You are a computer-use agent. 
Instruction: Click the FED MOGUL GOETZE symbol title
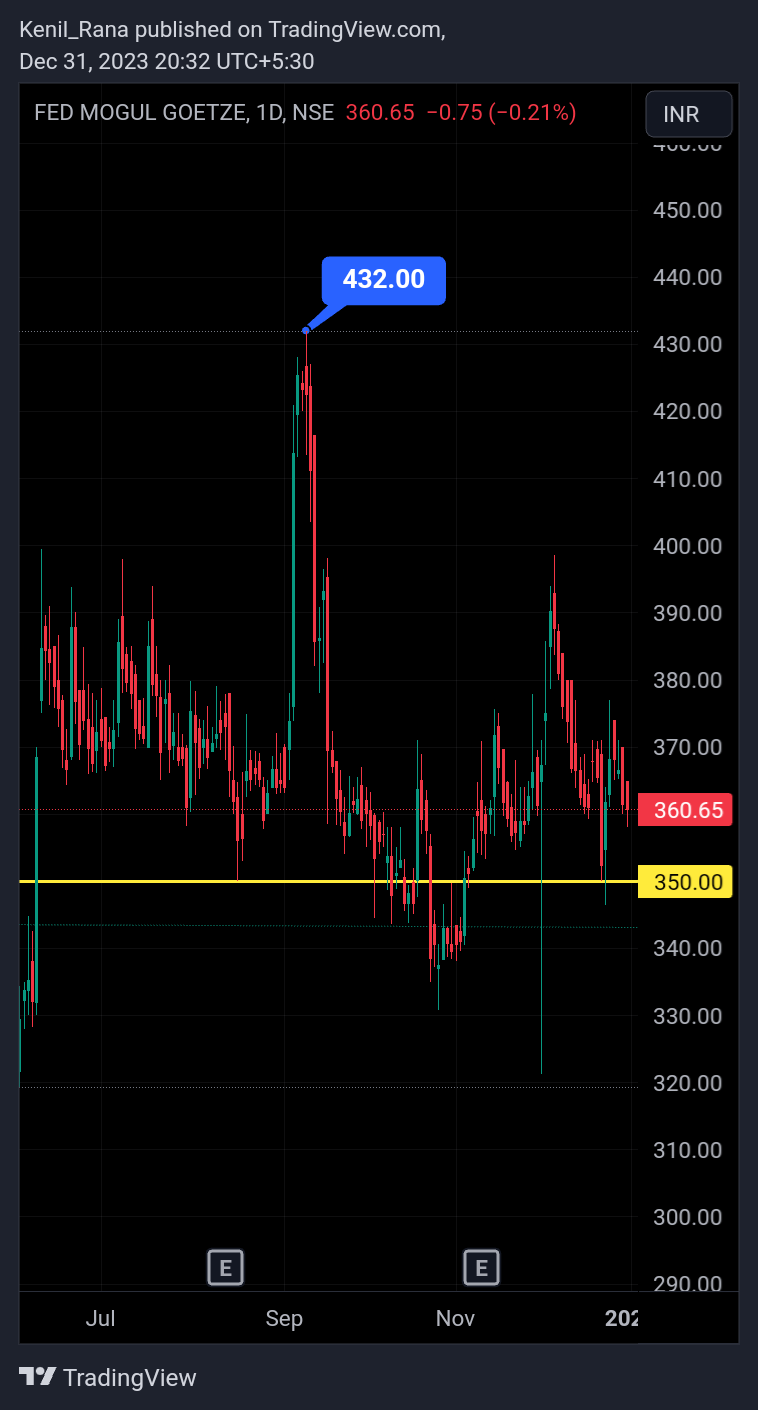coord(139,113)
